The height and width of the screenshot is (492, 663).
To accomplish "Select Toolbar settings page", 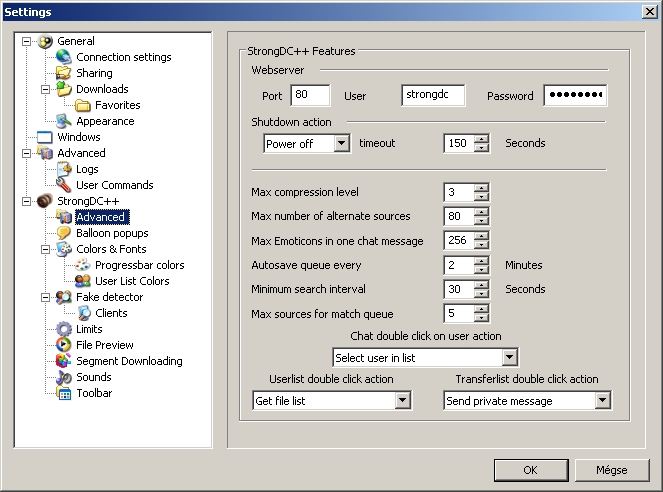I will [x=94, y=393].
